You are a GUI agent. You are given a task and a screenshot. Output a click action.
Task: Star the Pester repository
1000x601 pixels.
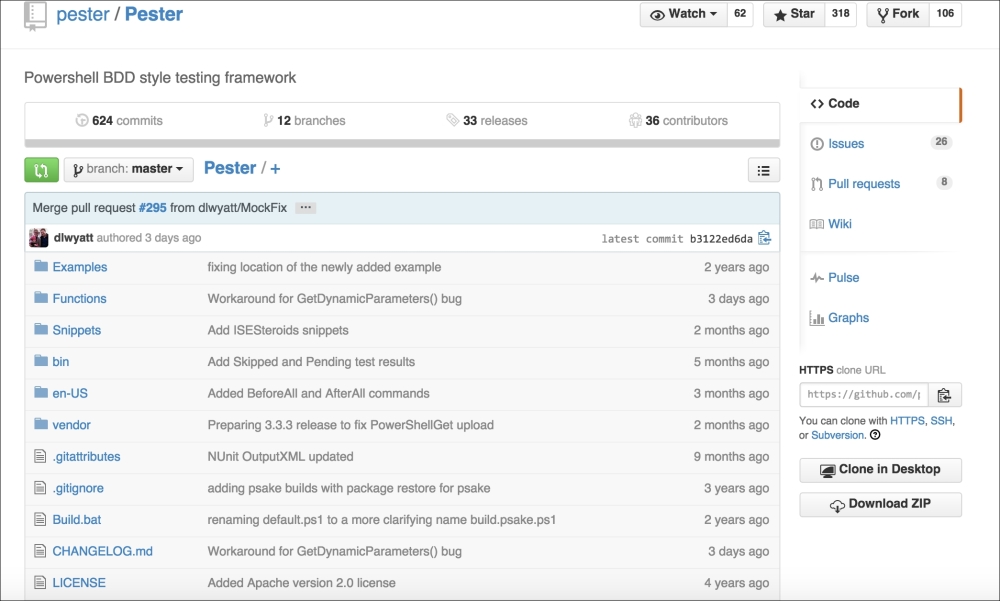point(794,14)
